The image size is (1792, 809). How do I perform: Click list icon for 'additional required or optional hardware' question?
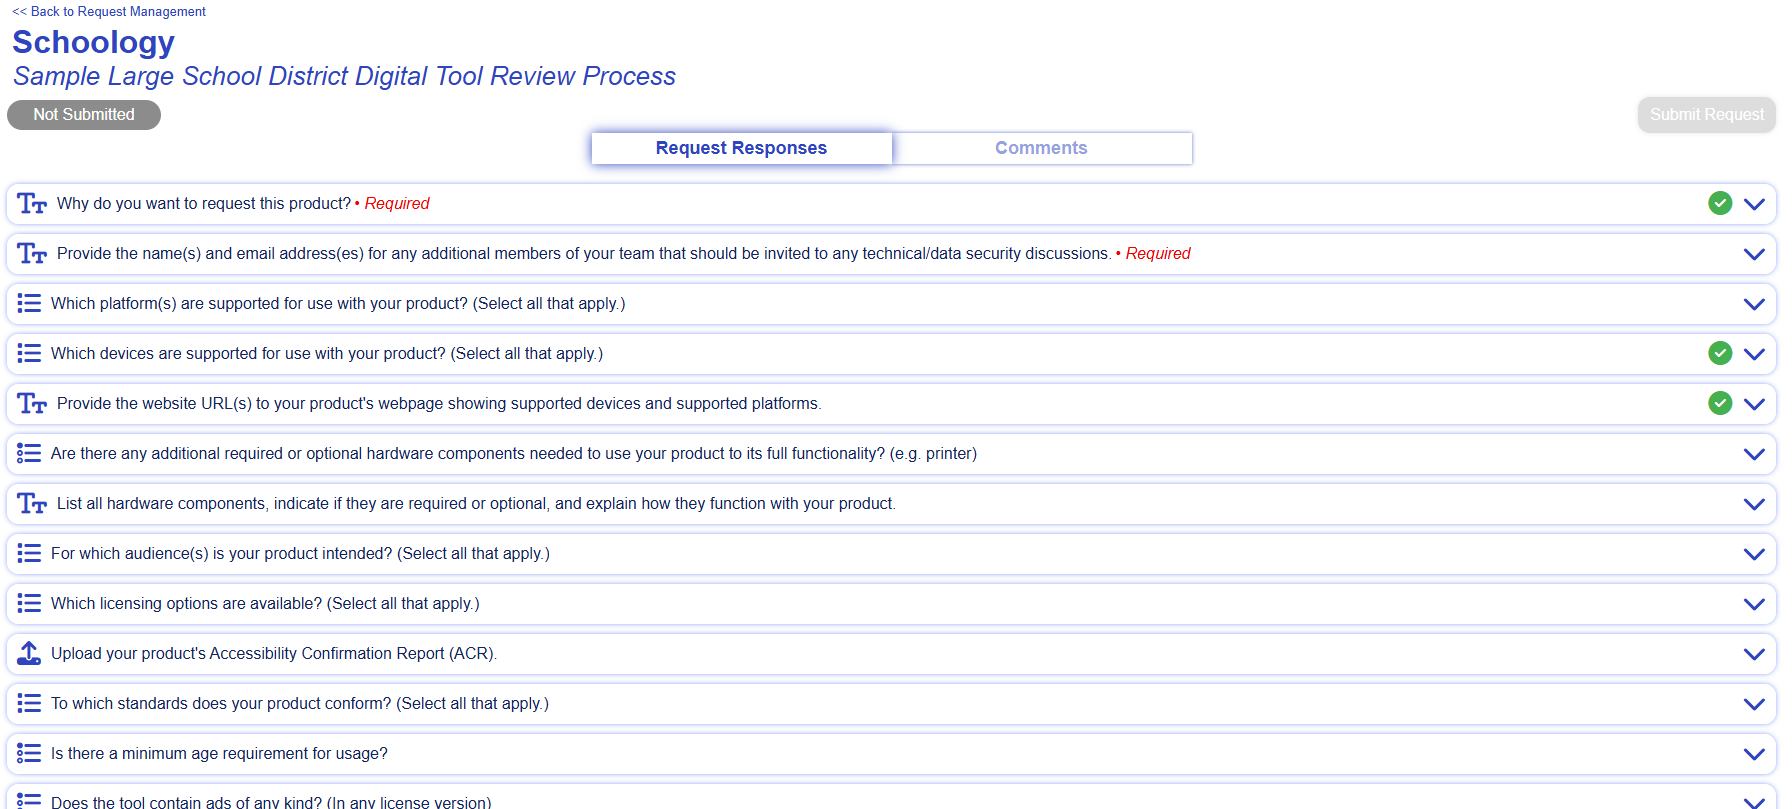coord(29,453)
